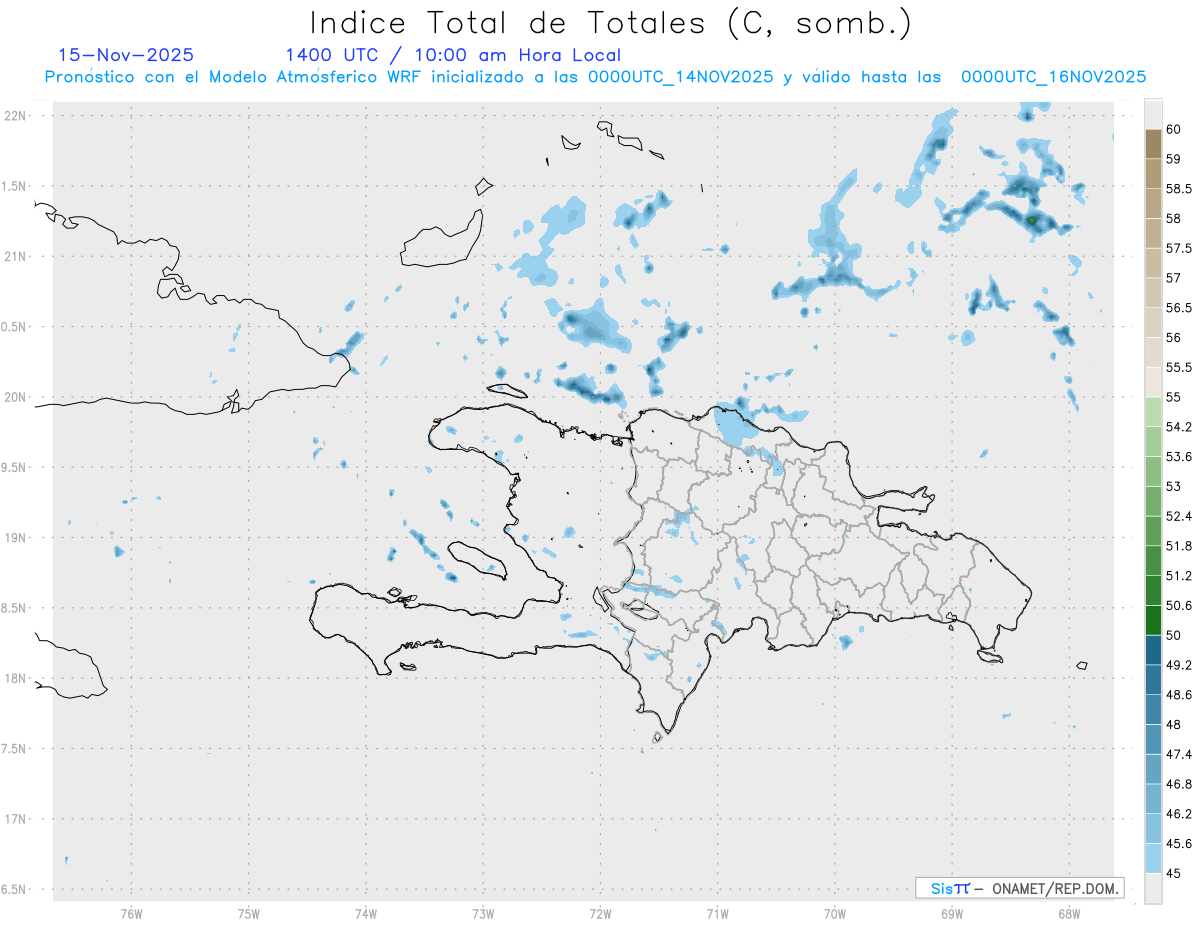The width and height of the screenshot is (1200, 927).
Task: Click the colorbar value 53.6
Action: pos(1179,457)
